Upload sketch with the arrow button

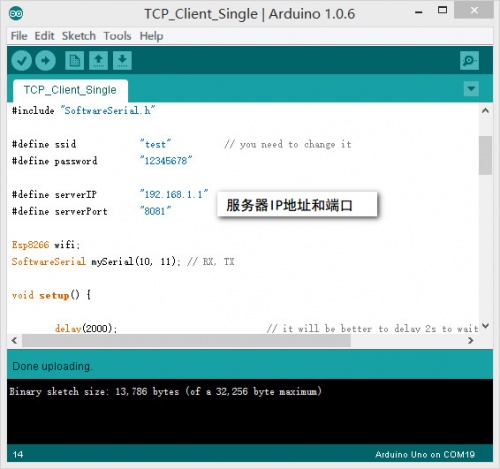tap(45, 61)
